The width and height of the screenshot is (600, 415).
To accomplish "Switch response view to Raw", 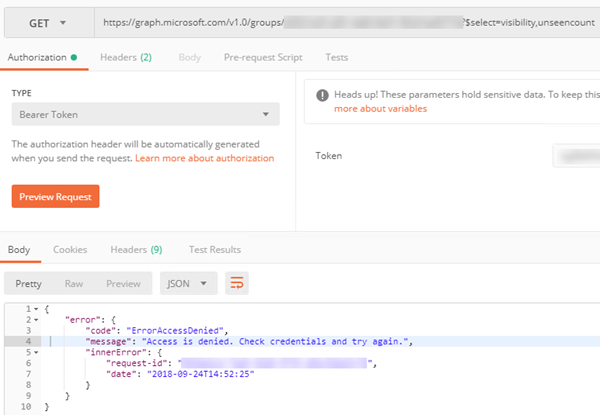I will pyautogui.click(x=74, y=284).
